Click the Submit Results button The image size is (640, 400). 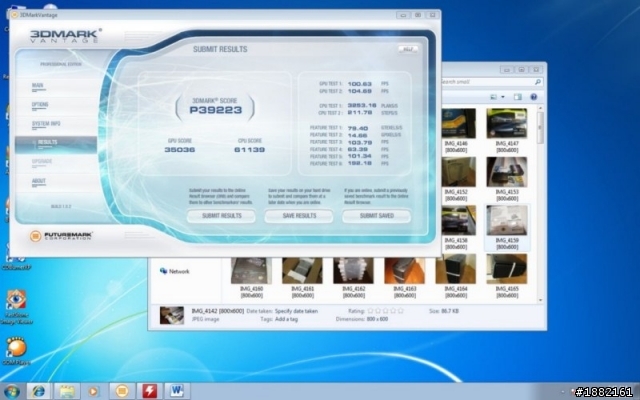(x=222, y=216)
